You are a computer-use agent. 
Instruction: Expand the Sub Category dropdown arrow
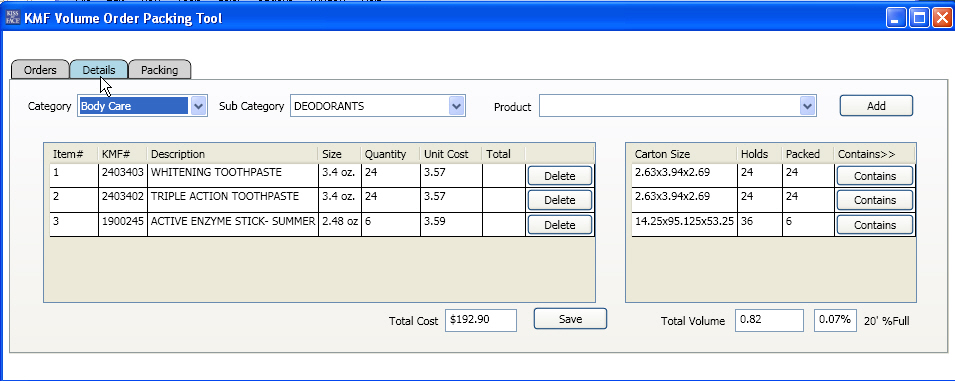coord(456,106)
